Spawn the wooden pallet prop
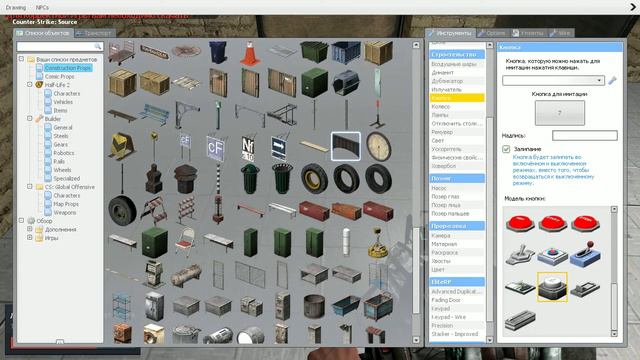This screenshot has width=640, height=360. pyautogui.click(x=186, y=82)
